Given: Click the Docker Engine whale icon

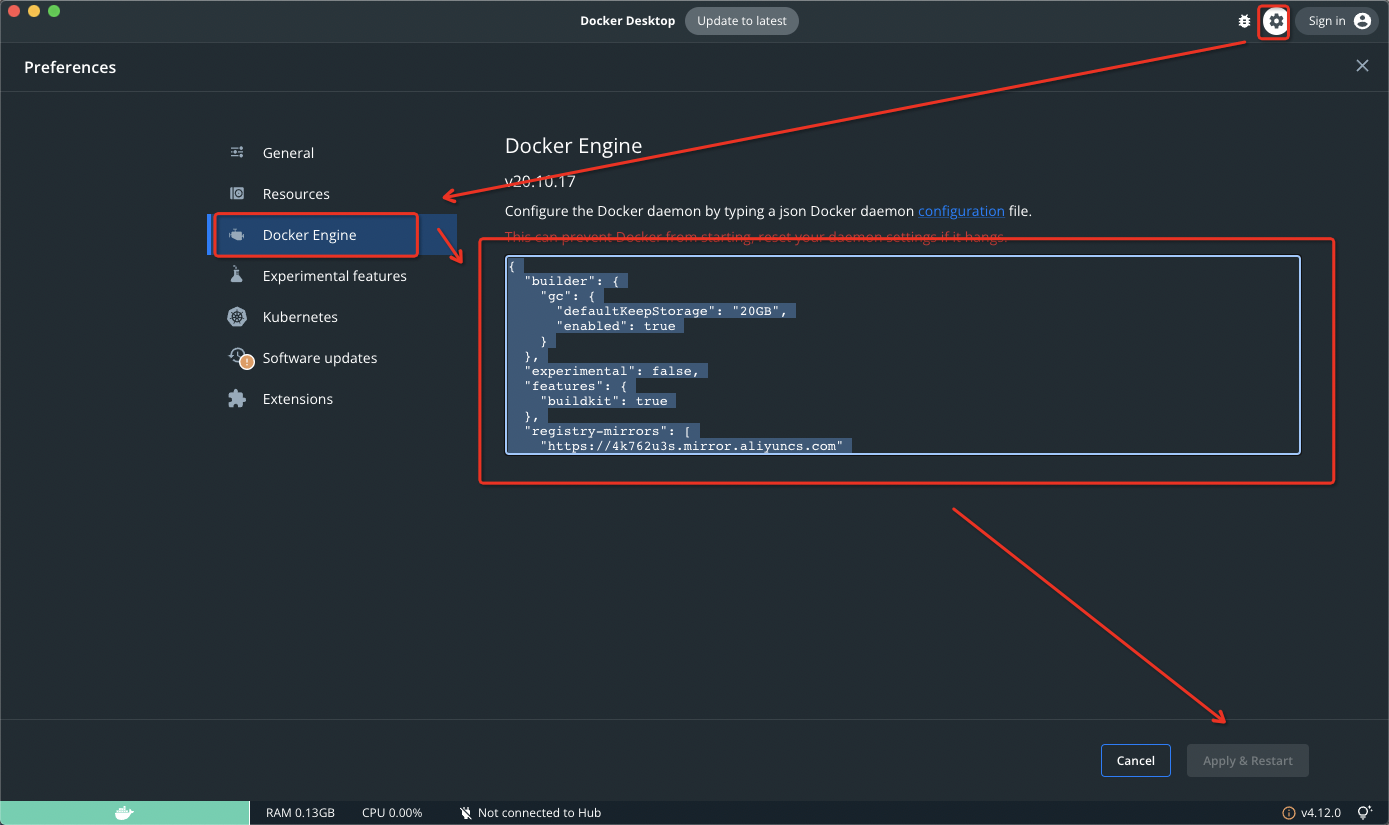Looking at the screenshot, I should [237, 235].
